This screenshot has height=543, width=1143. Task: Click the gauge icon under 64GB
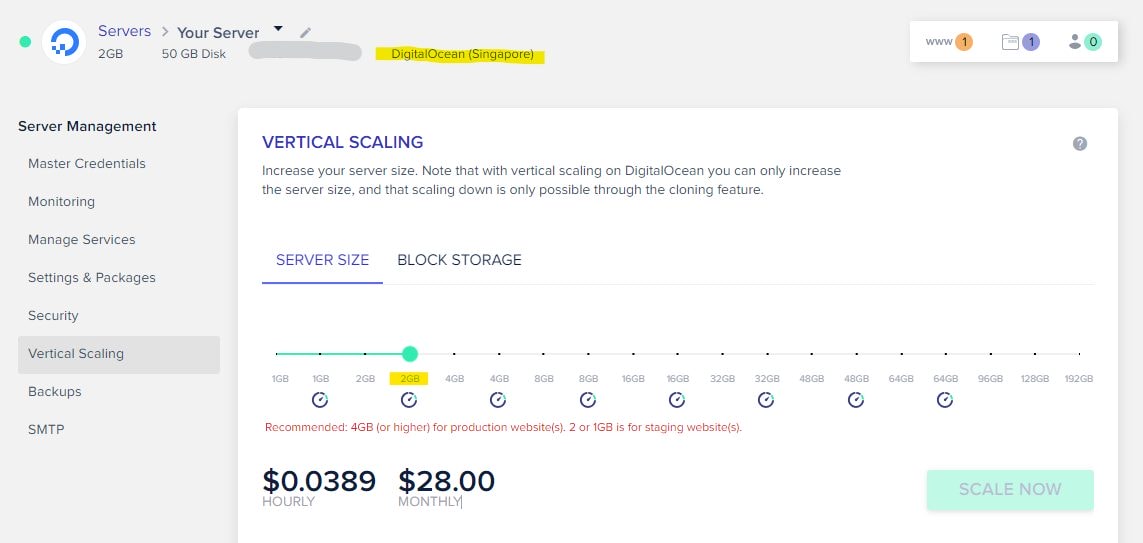945,400
